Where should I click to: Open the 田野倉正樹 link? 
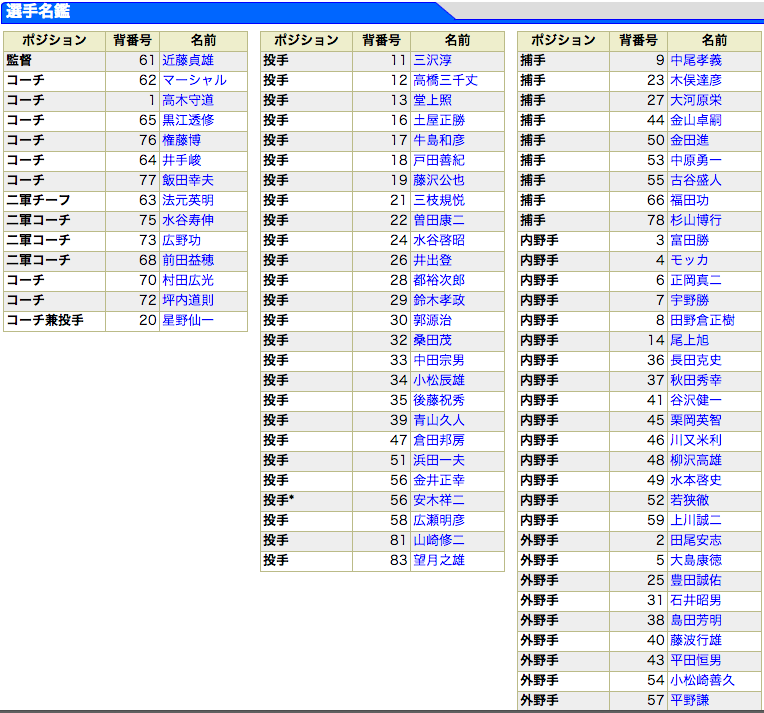point(702,320)
